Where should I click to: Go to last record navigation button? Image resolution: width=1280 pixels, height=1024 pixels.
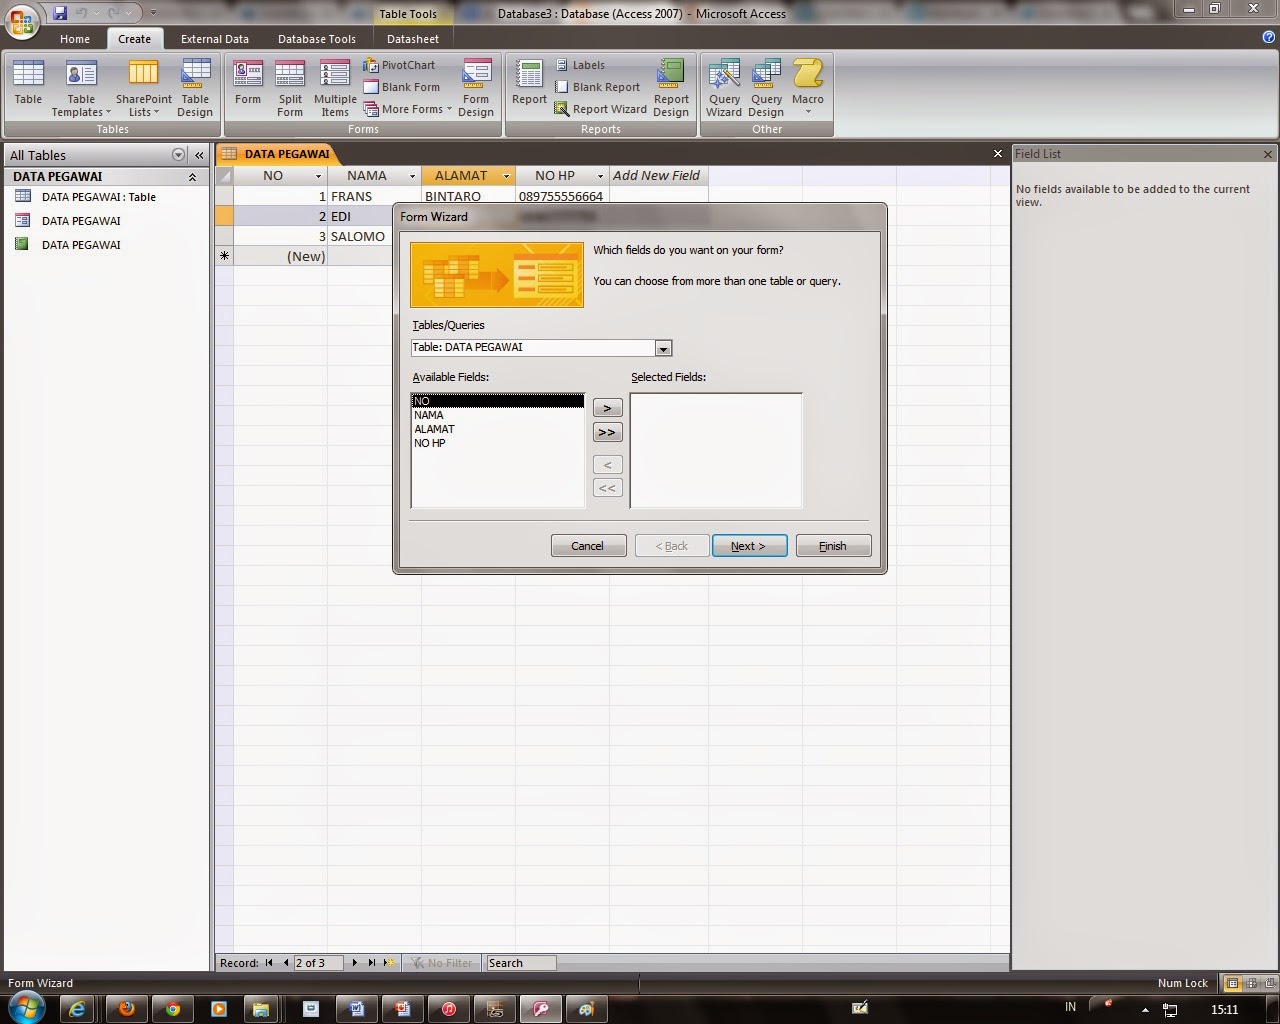click(372, 963)
